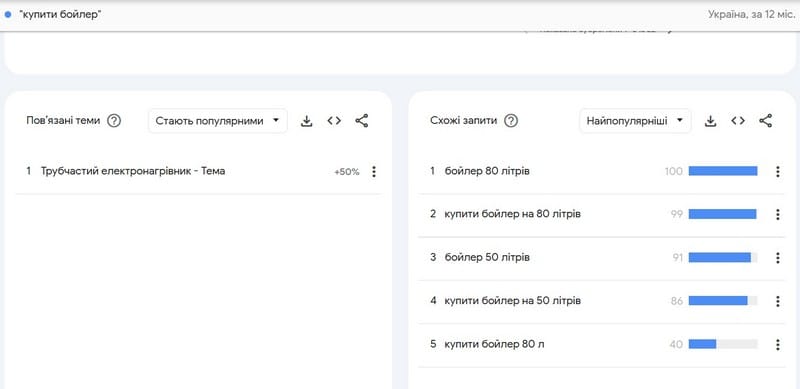This screenshot has height=389, width=800.
Task: Open query купити бойлер на 80 літрів
Action: pyautogui.click(x=512, y=214)
